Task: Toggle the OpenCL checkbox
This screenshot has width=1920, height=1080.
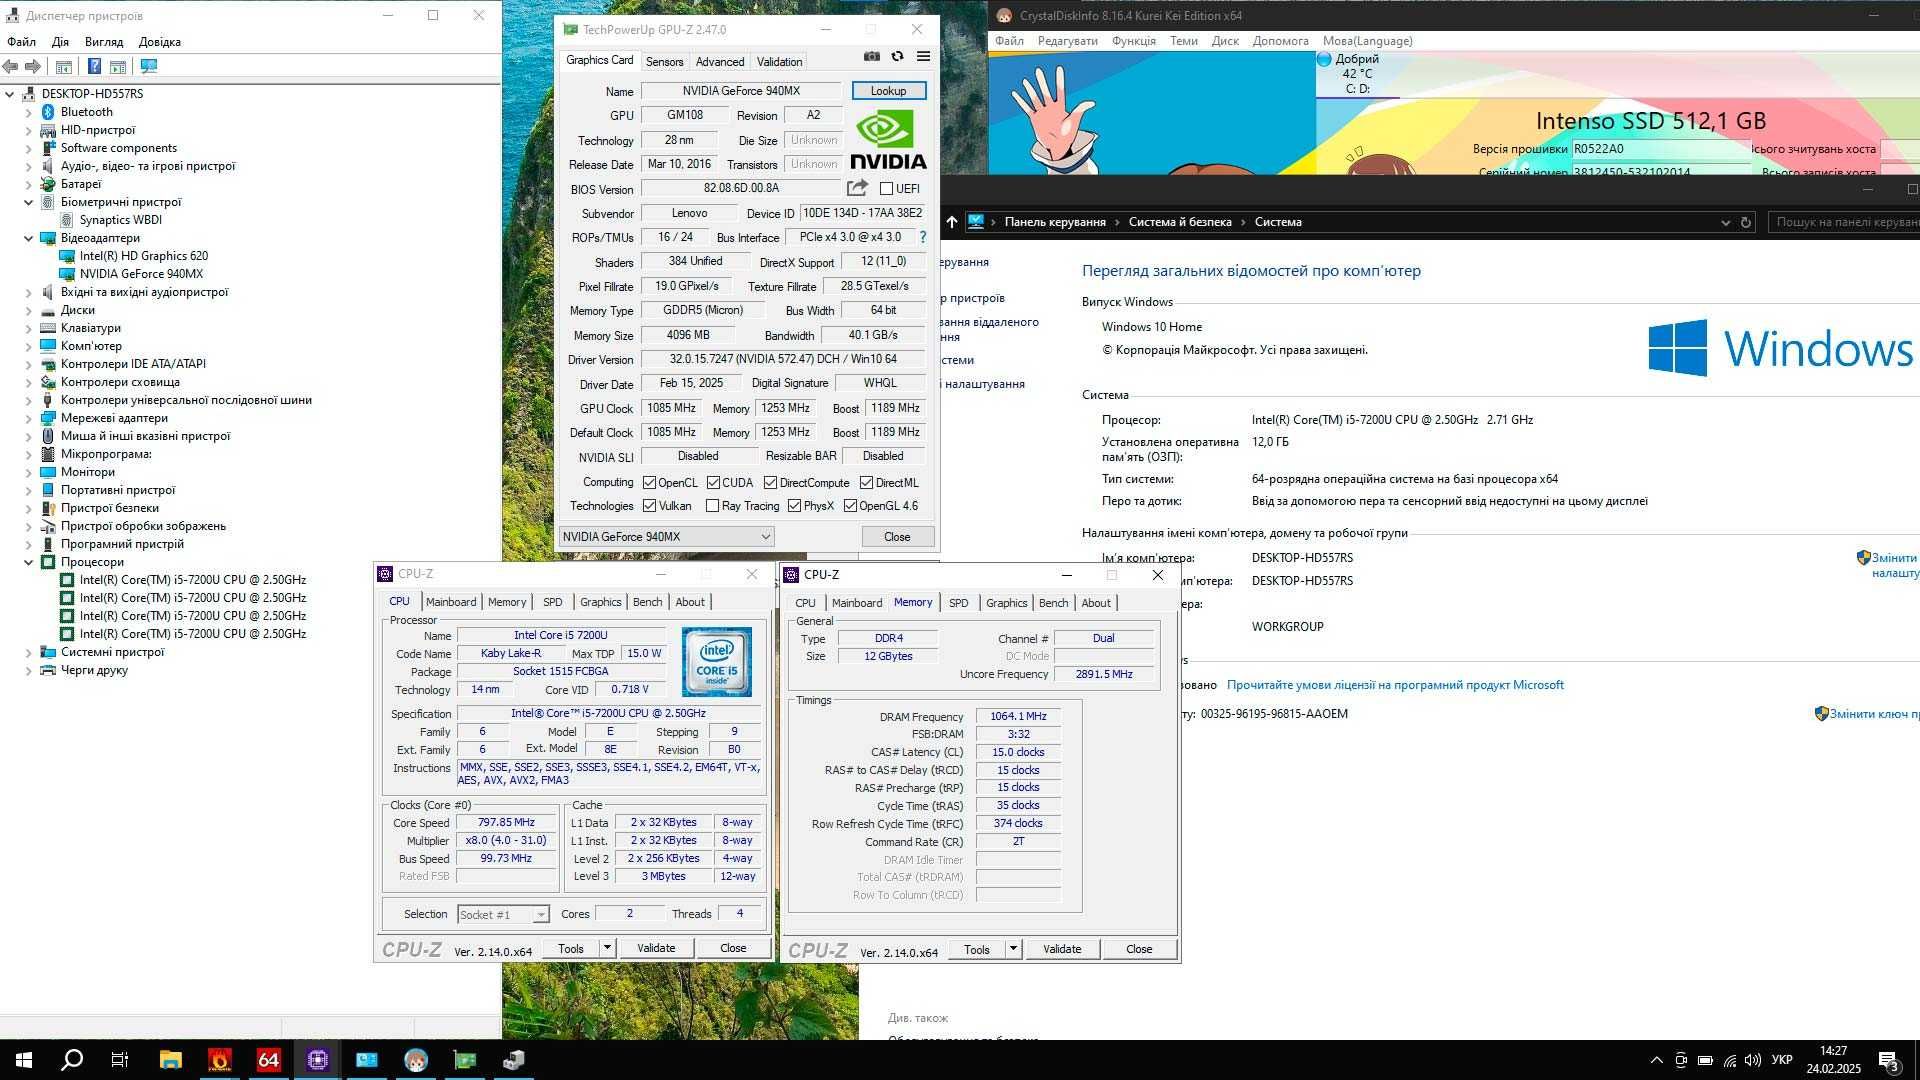Action: [649, 482]
